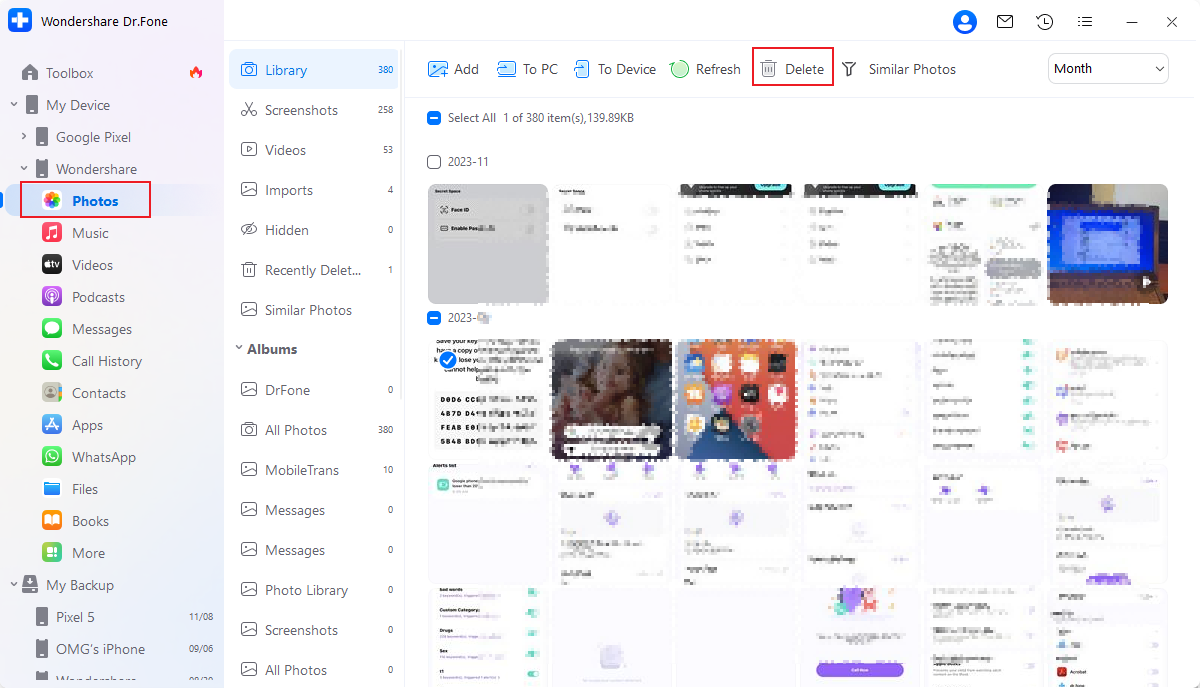Switch to the Recently Deleted view
This screenshot has height=688, width=1200.
pyautogui.click(x=310, y=269)
